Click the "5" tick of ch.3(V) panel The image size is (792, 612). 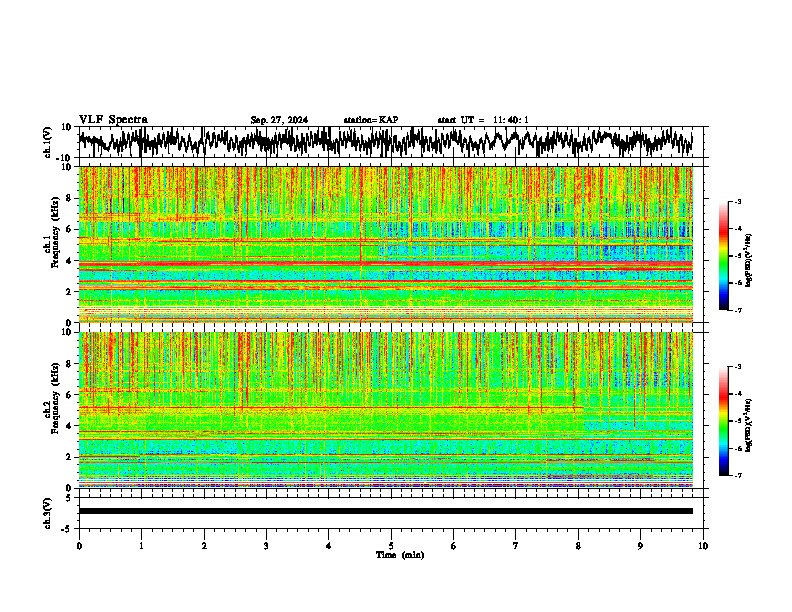pyautogui.click(x=70, y=498)
